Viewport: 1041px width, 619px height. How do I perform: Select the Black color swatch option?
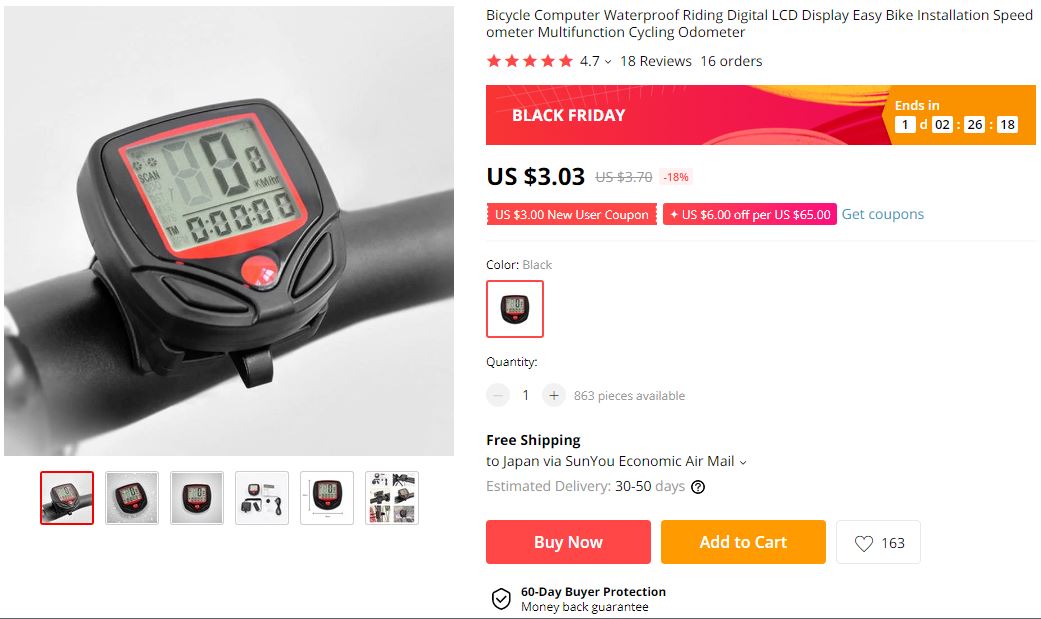515,309
